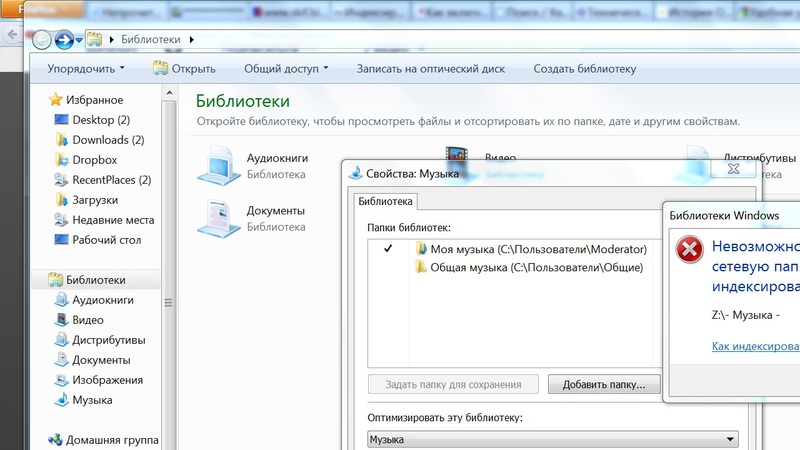Open the Общий доступ dropdown
Screen dimensions: 800x450
[x=286, y=68]
